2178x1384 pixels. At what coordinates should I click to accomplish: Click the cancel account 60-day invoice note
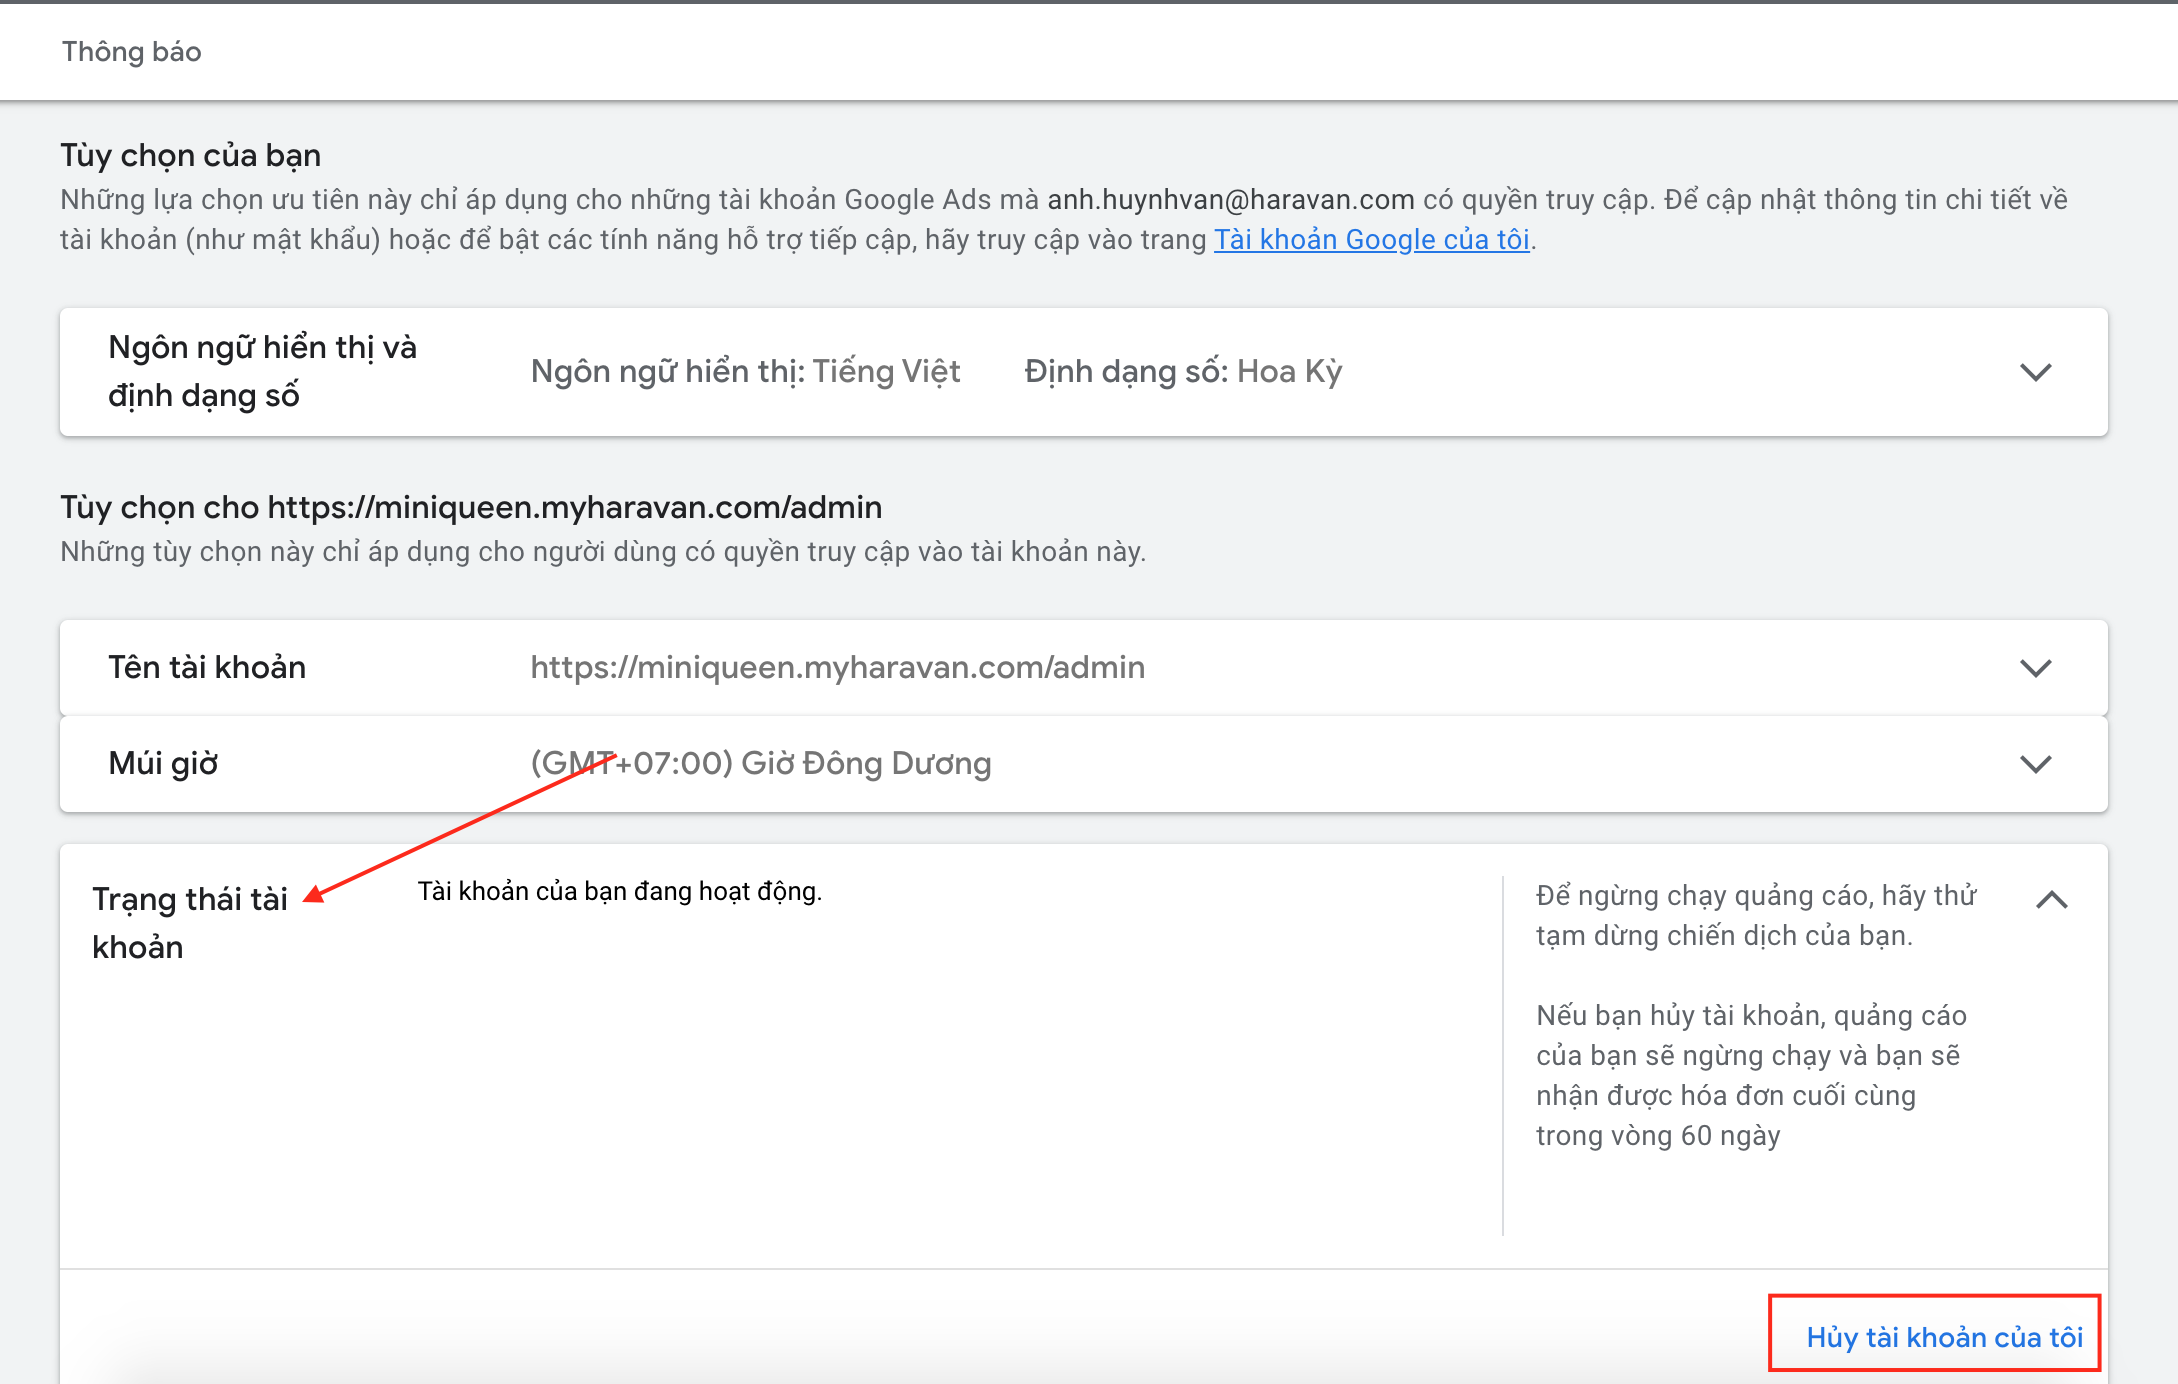tap(1750, 1075)
